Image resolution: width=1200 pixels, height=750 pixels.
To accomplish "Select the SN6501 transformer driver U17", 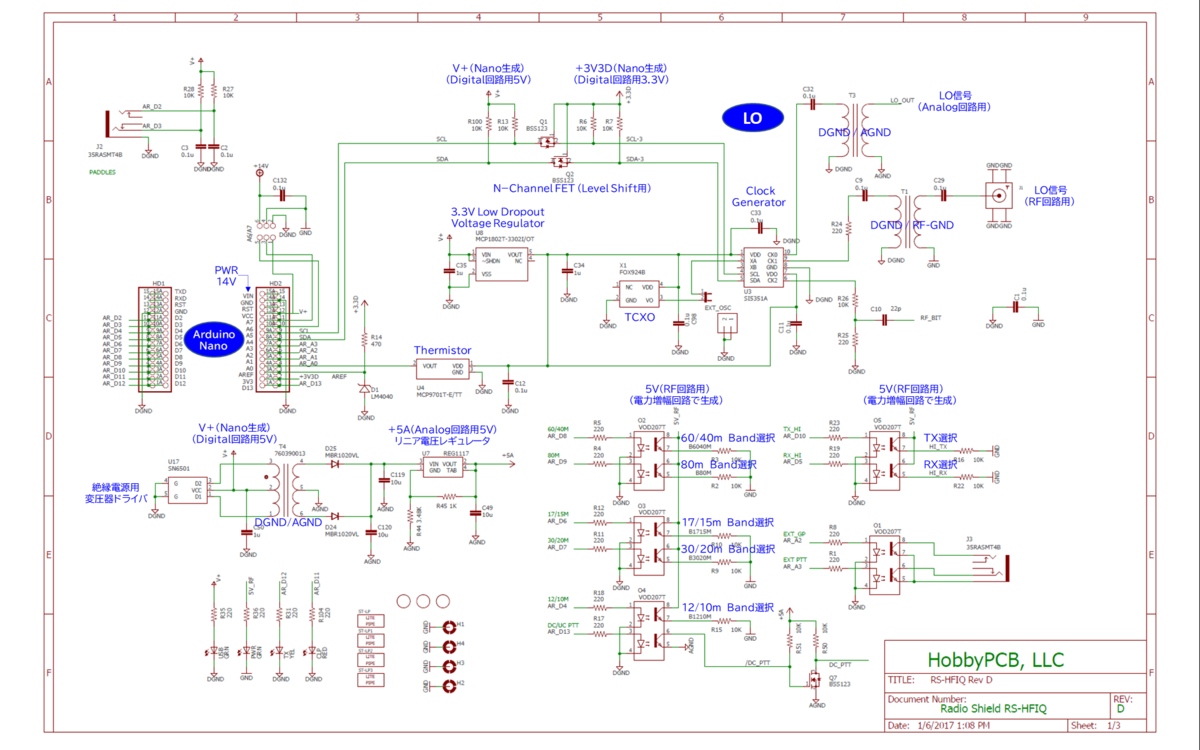I will (188, 490).
